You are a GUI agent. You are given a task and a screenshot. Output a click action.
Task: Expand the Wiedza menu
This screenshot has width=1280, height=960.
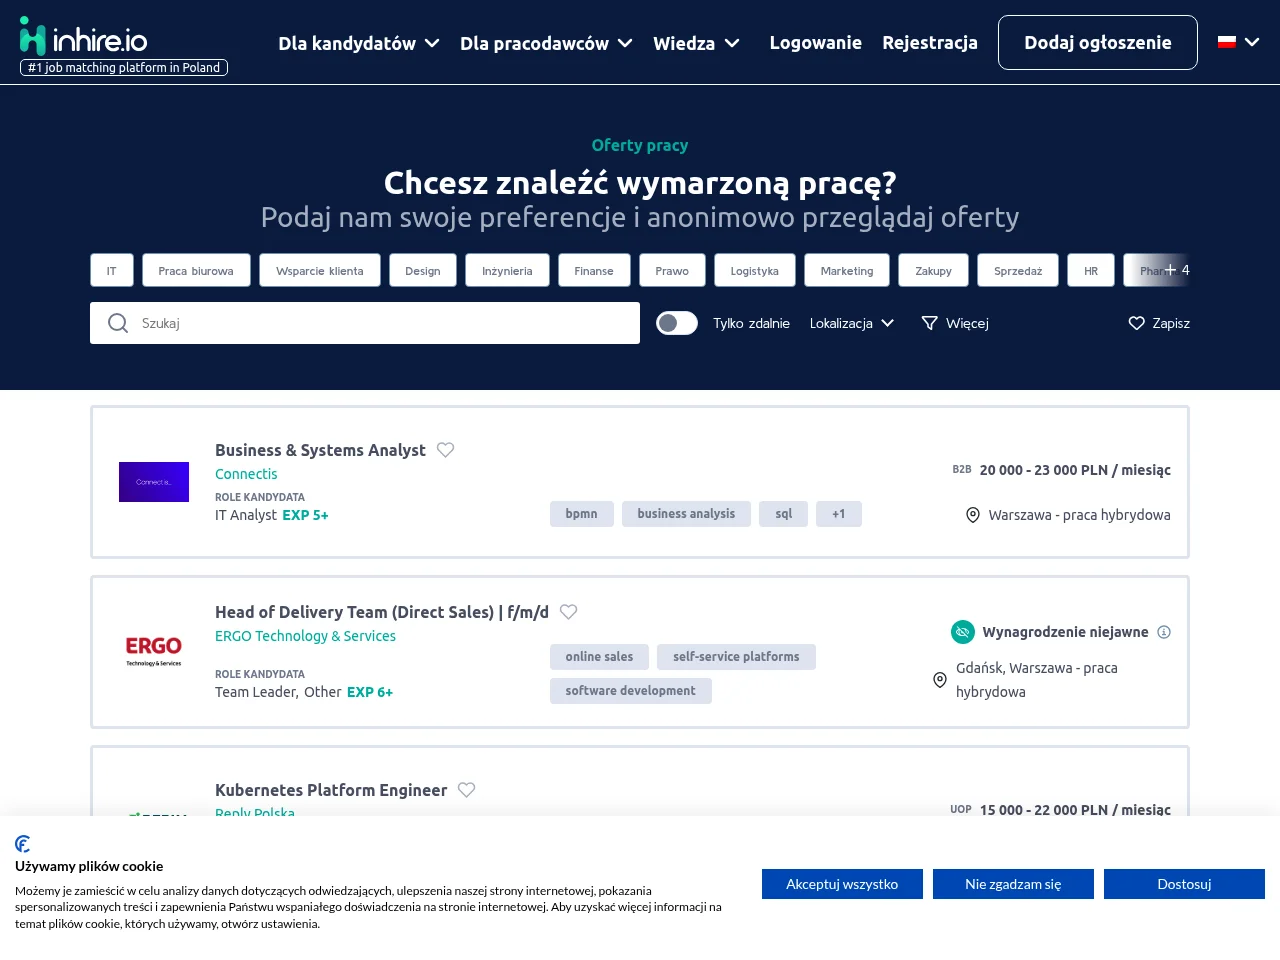pos(697,43)
